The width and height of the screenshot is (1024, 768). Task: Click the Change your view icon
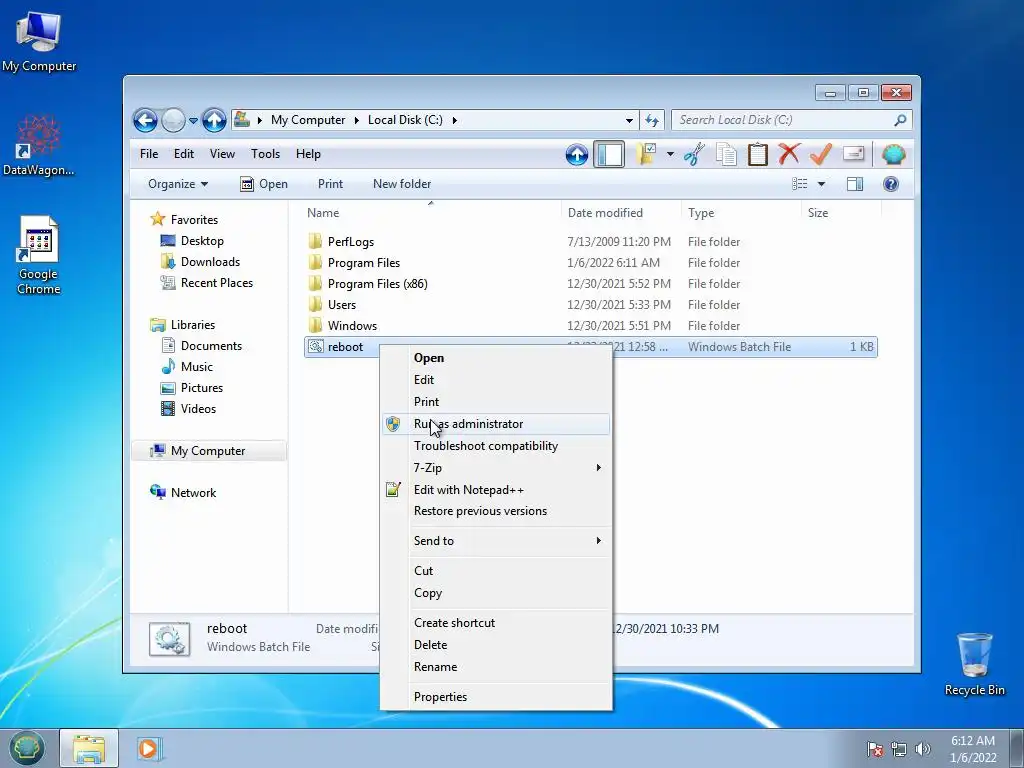(x=800, y=184)
